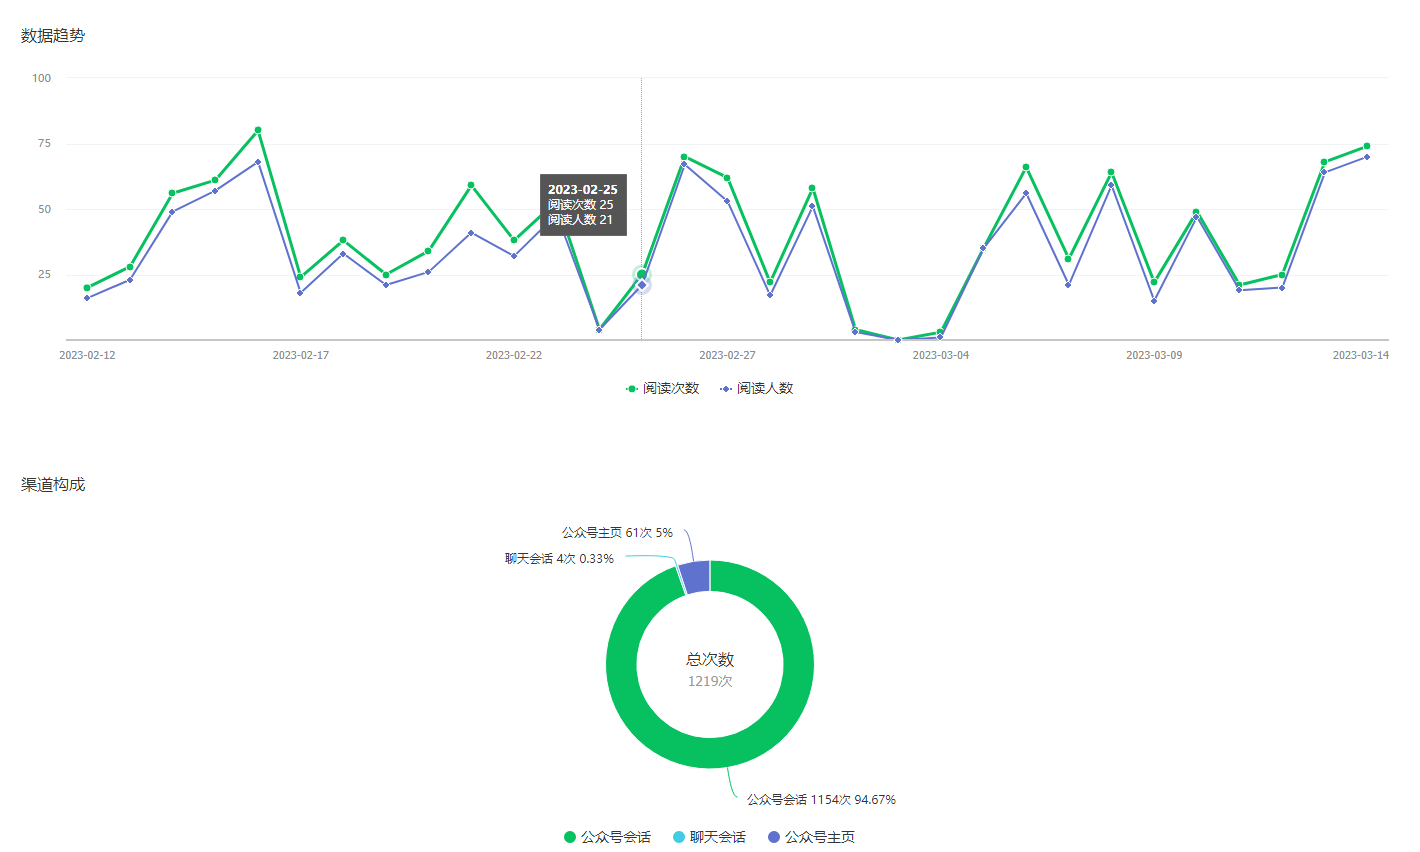Image resolution: width=1420 pixels, height=852 pixels.
Task: Toggle 聊天会话 in the donut legend
Action: (x=709, y=837)
